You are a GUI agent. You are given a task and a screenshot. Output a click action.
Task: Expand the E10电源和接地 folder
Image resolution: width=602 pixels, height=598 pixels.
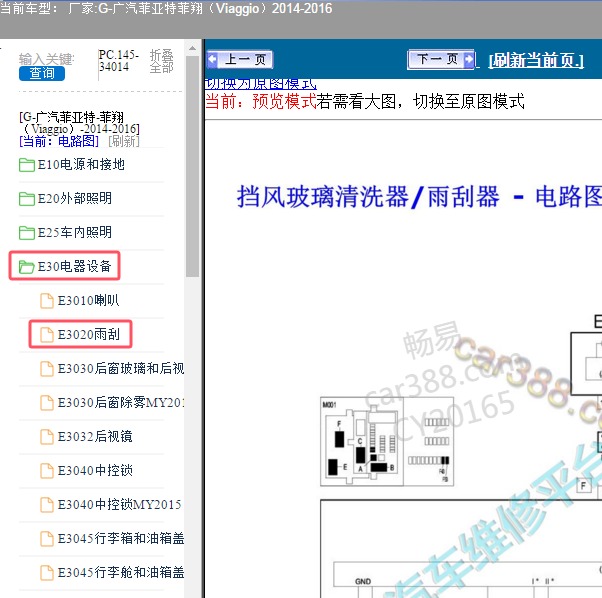point(80,165)
